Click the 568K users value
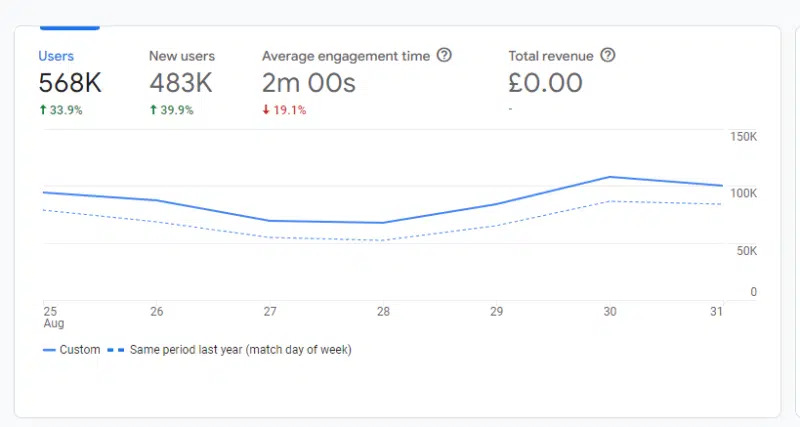Image resolution: width=800 pixels, height=427 pixels. (69, 83)
